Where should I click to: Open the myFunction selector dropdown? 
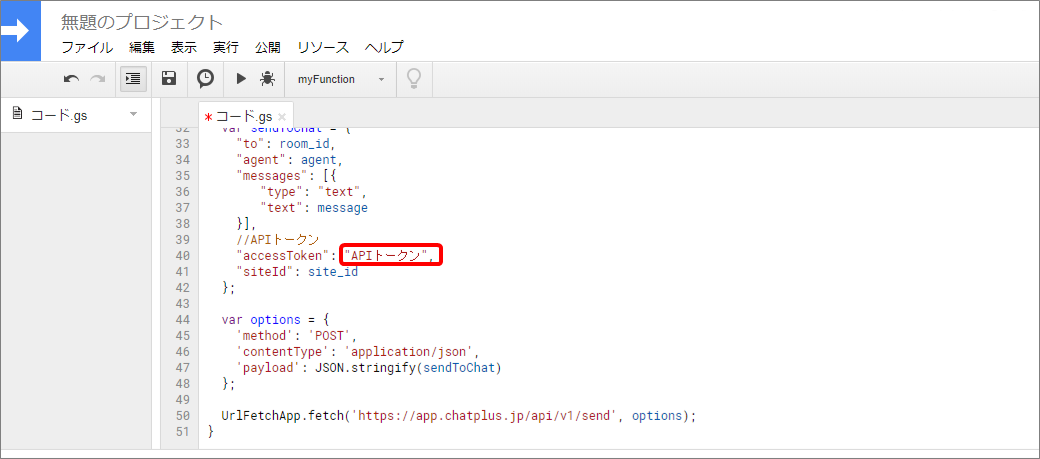point(341,79)
